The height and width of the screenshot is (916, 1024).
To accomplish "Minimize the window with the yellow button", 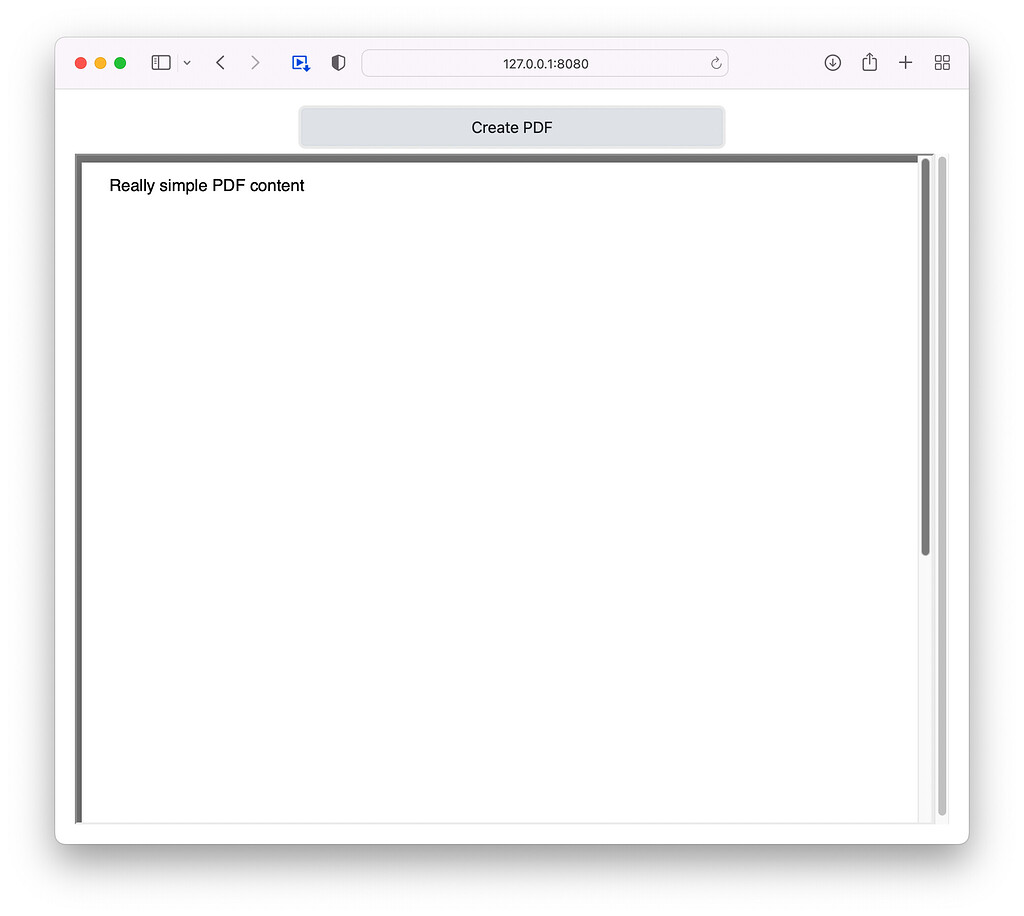I will (100, 62).
